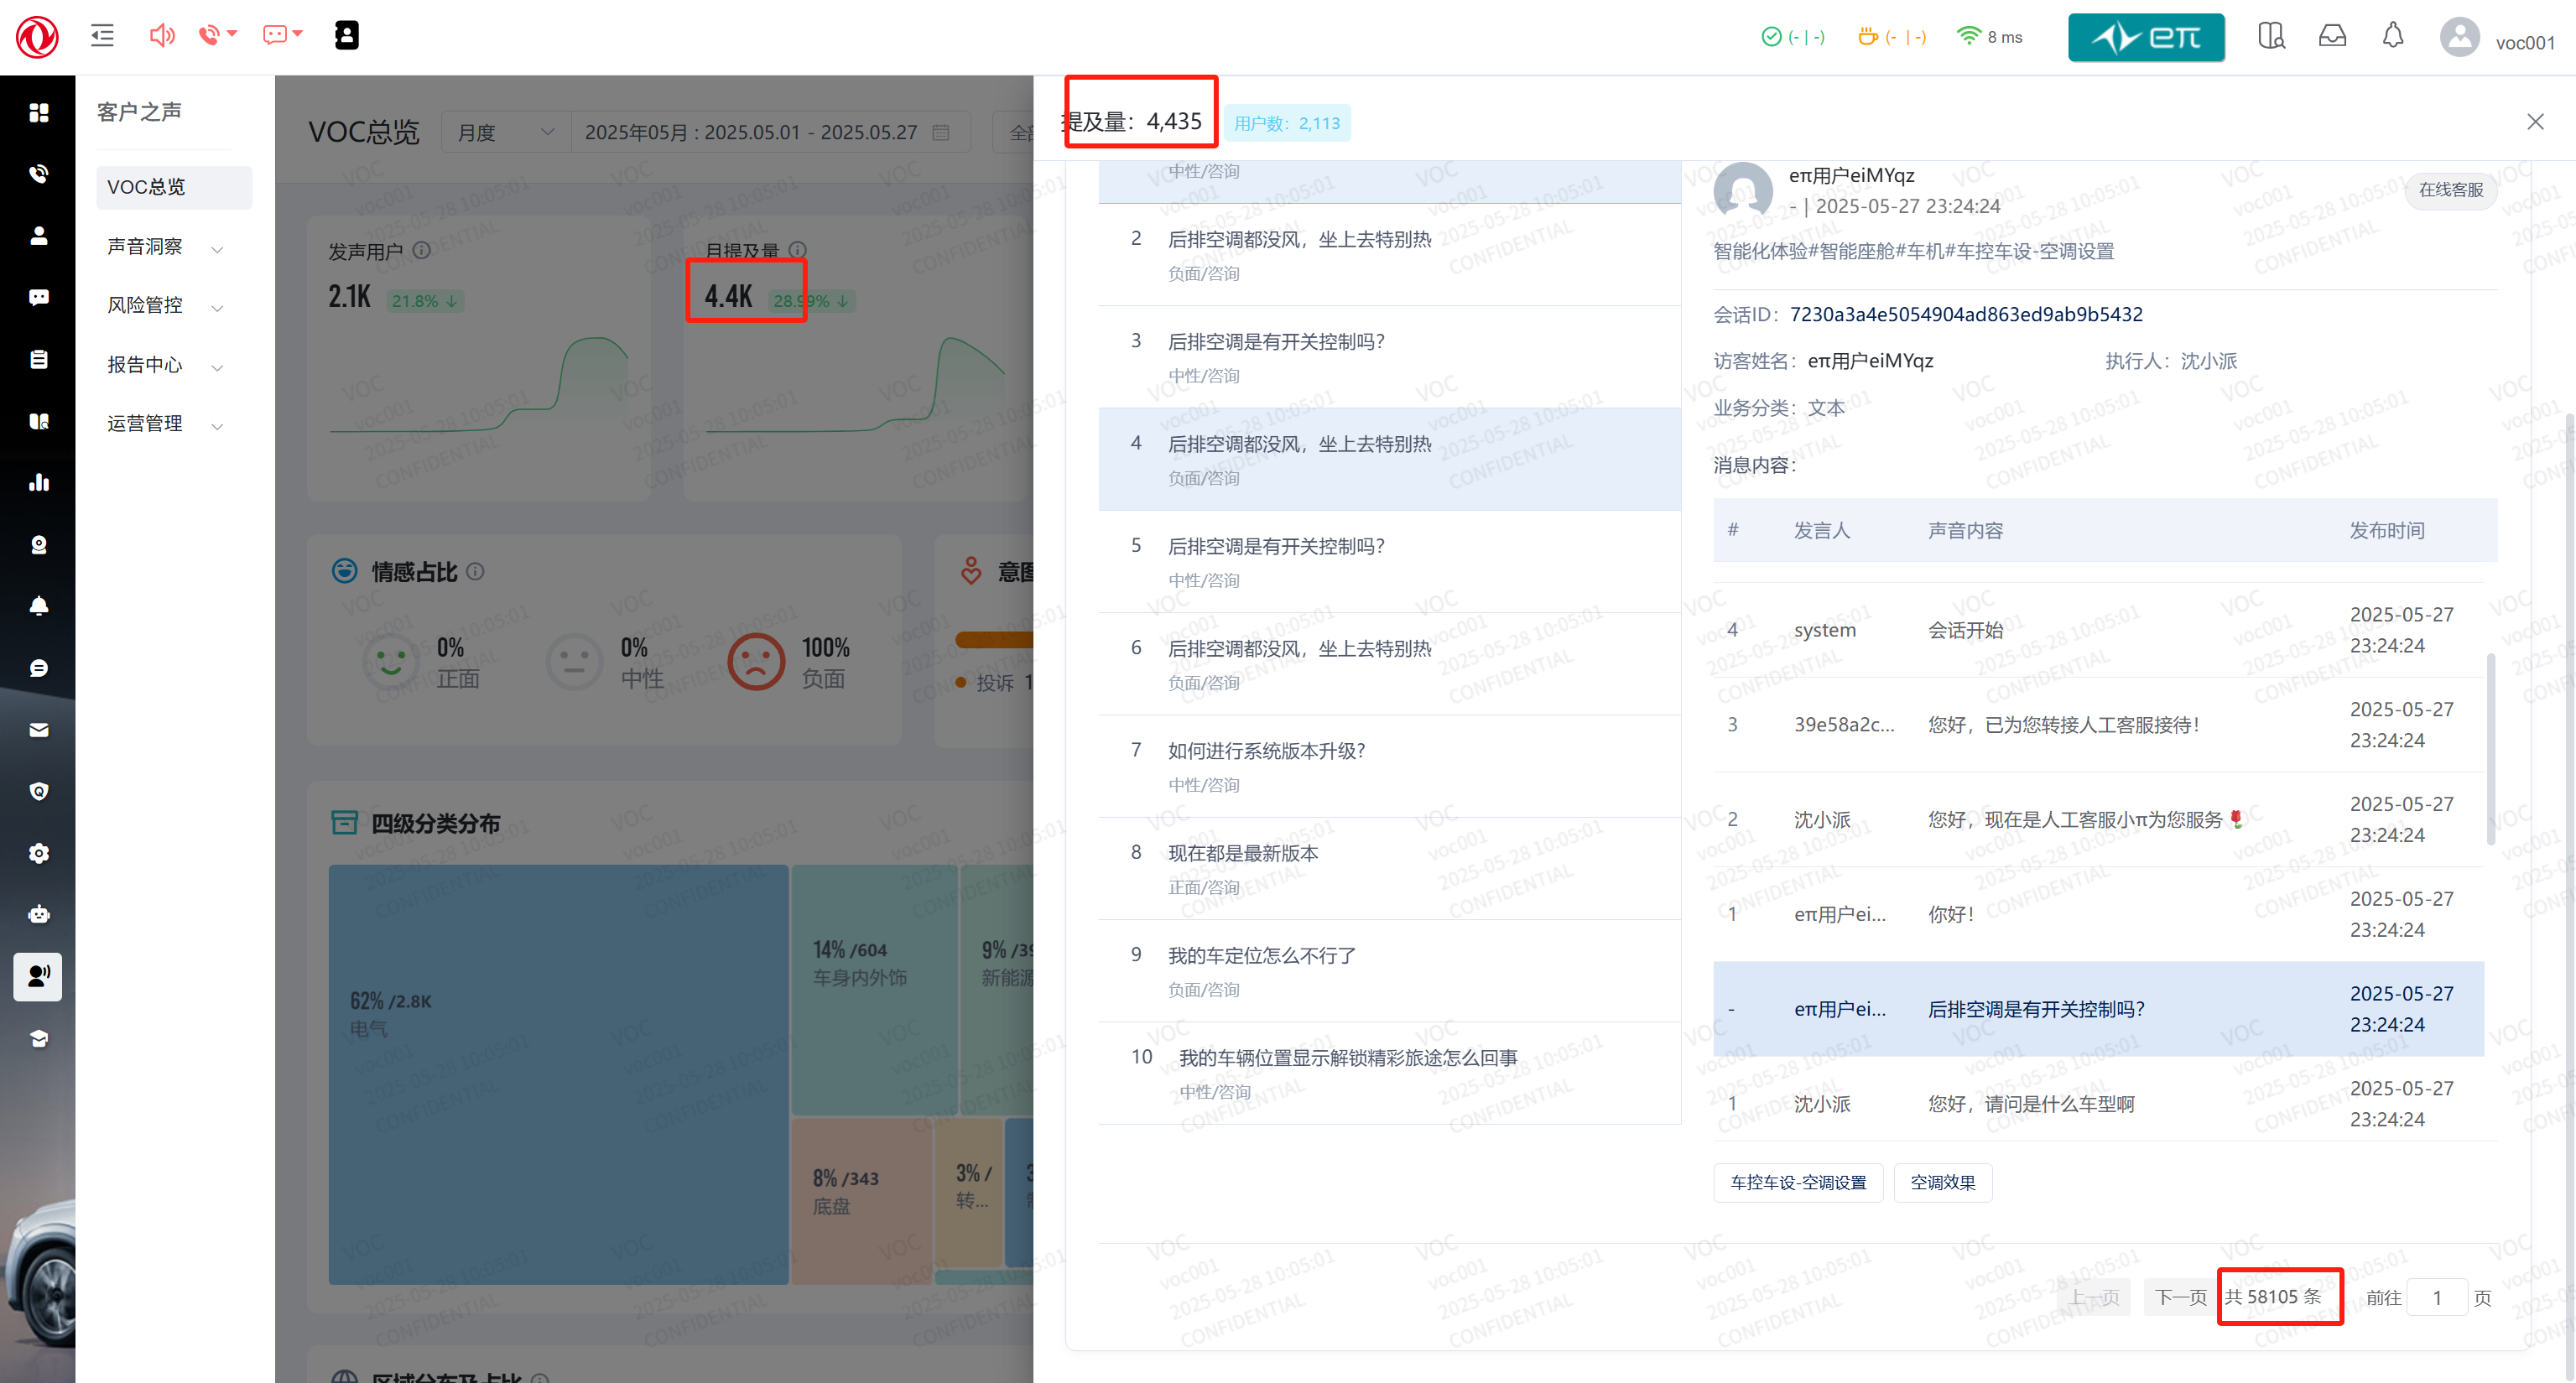Screen dimensions: 2576x1383
Task: Select the customer voice icon in left rail
Action: (38, 976)
